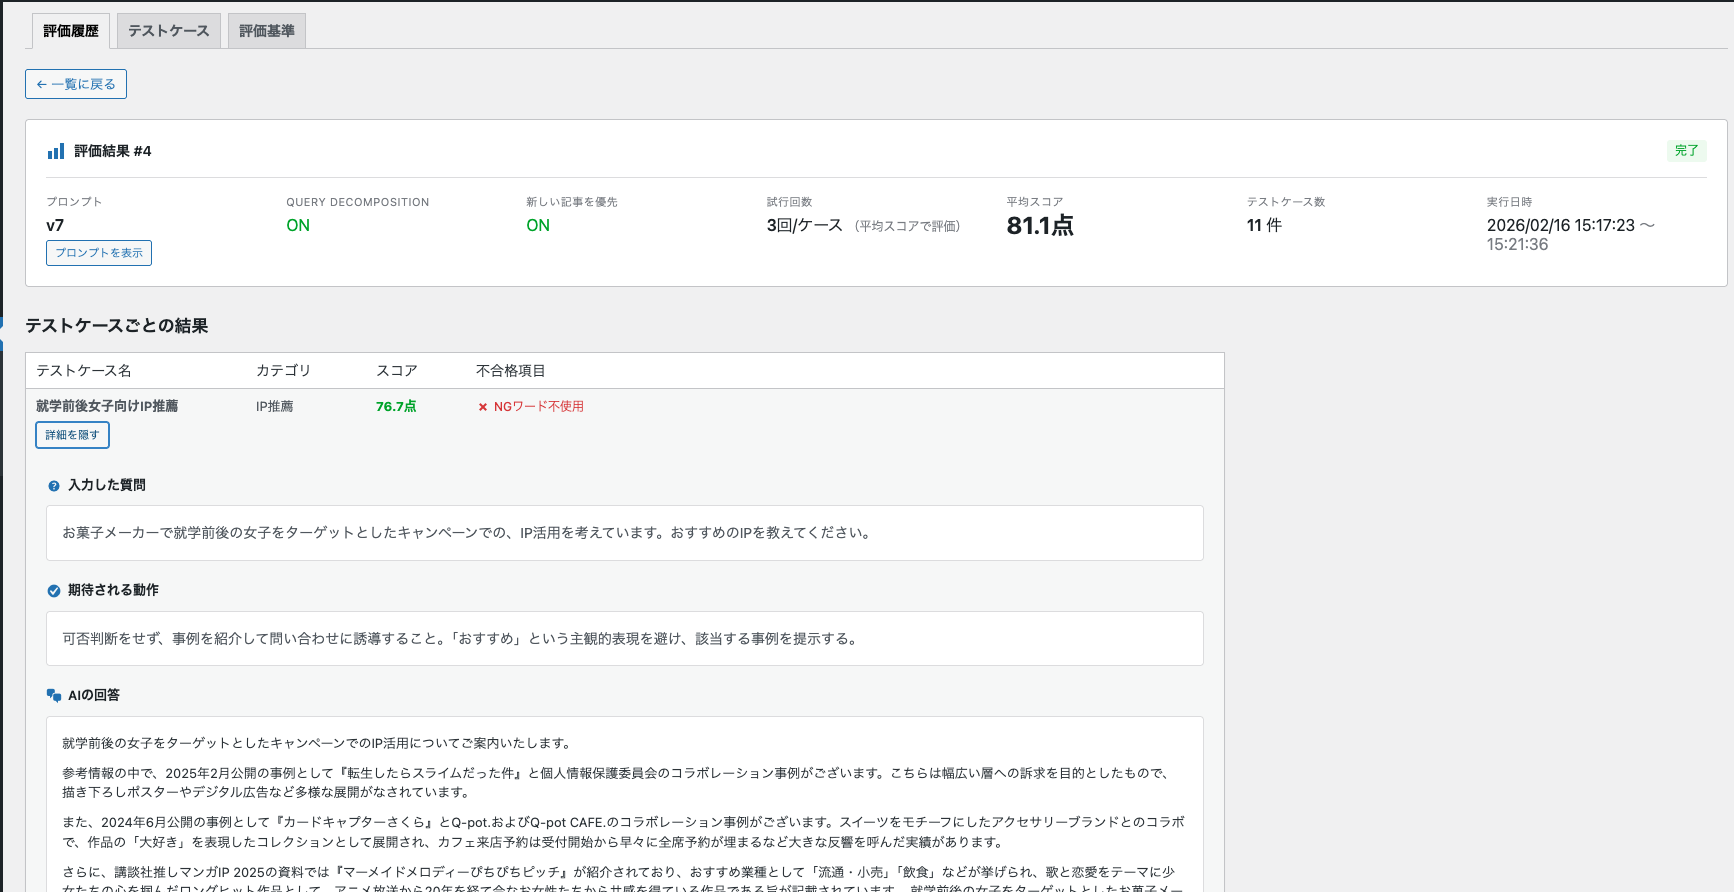Screen dimensions: 1734x892
Task: Click the question text starting お菓子メーカーで
Action: [x=468, y=533]
